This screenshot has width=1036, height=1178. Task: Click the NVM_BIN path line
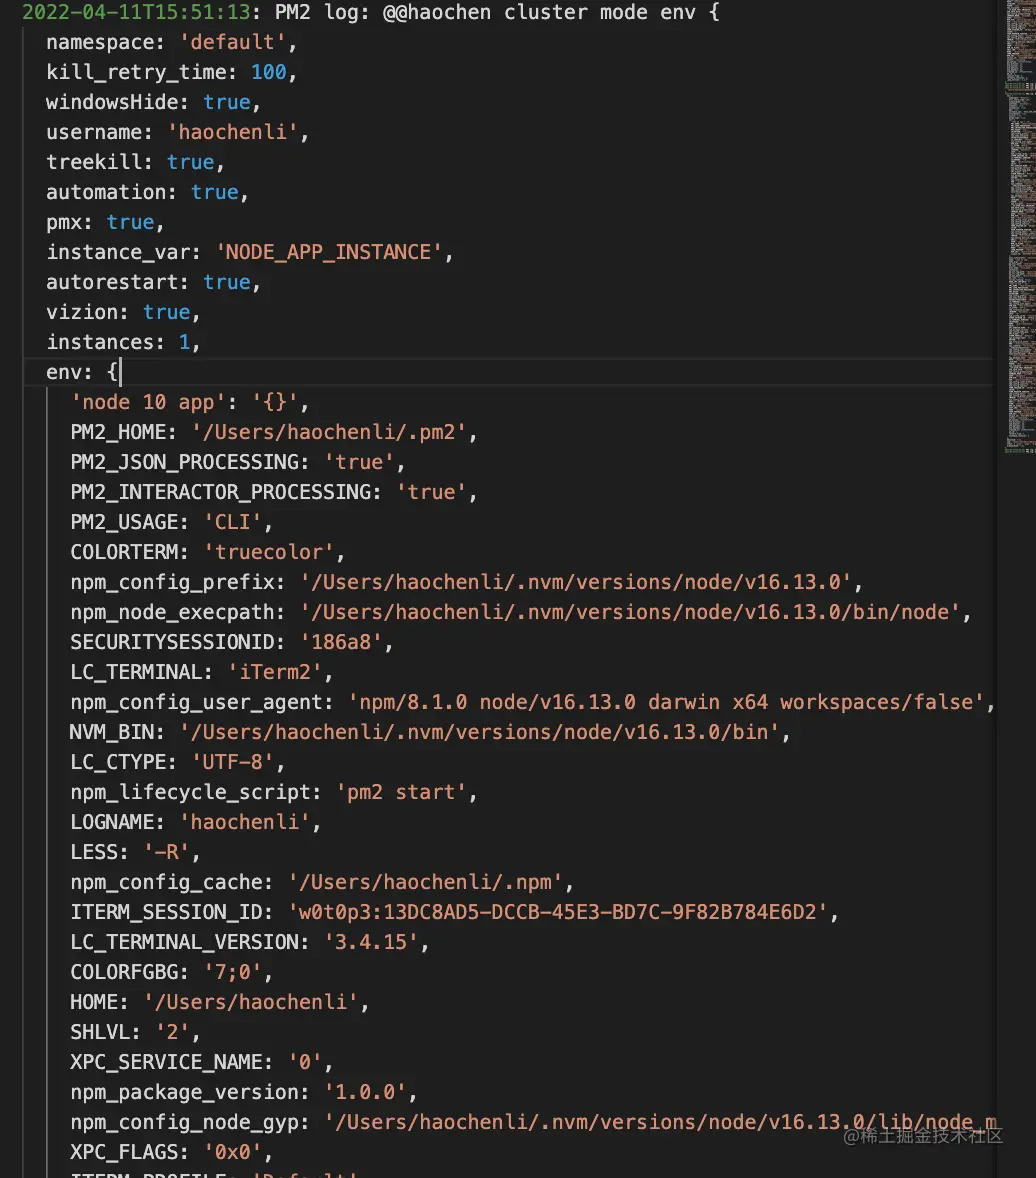click(x=430, y=732)
